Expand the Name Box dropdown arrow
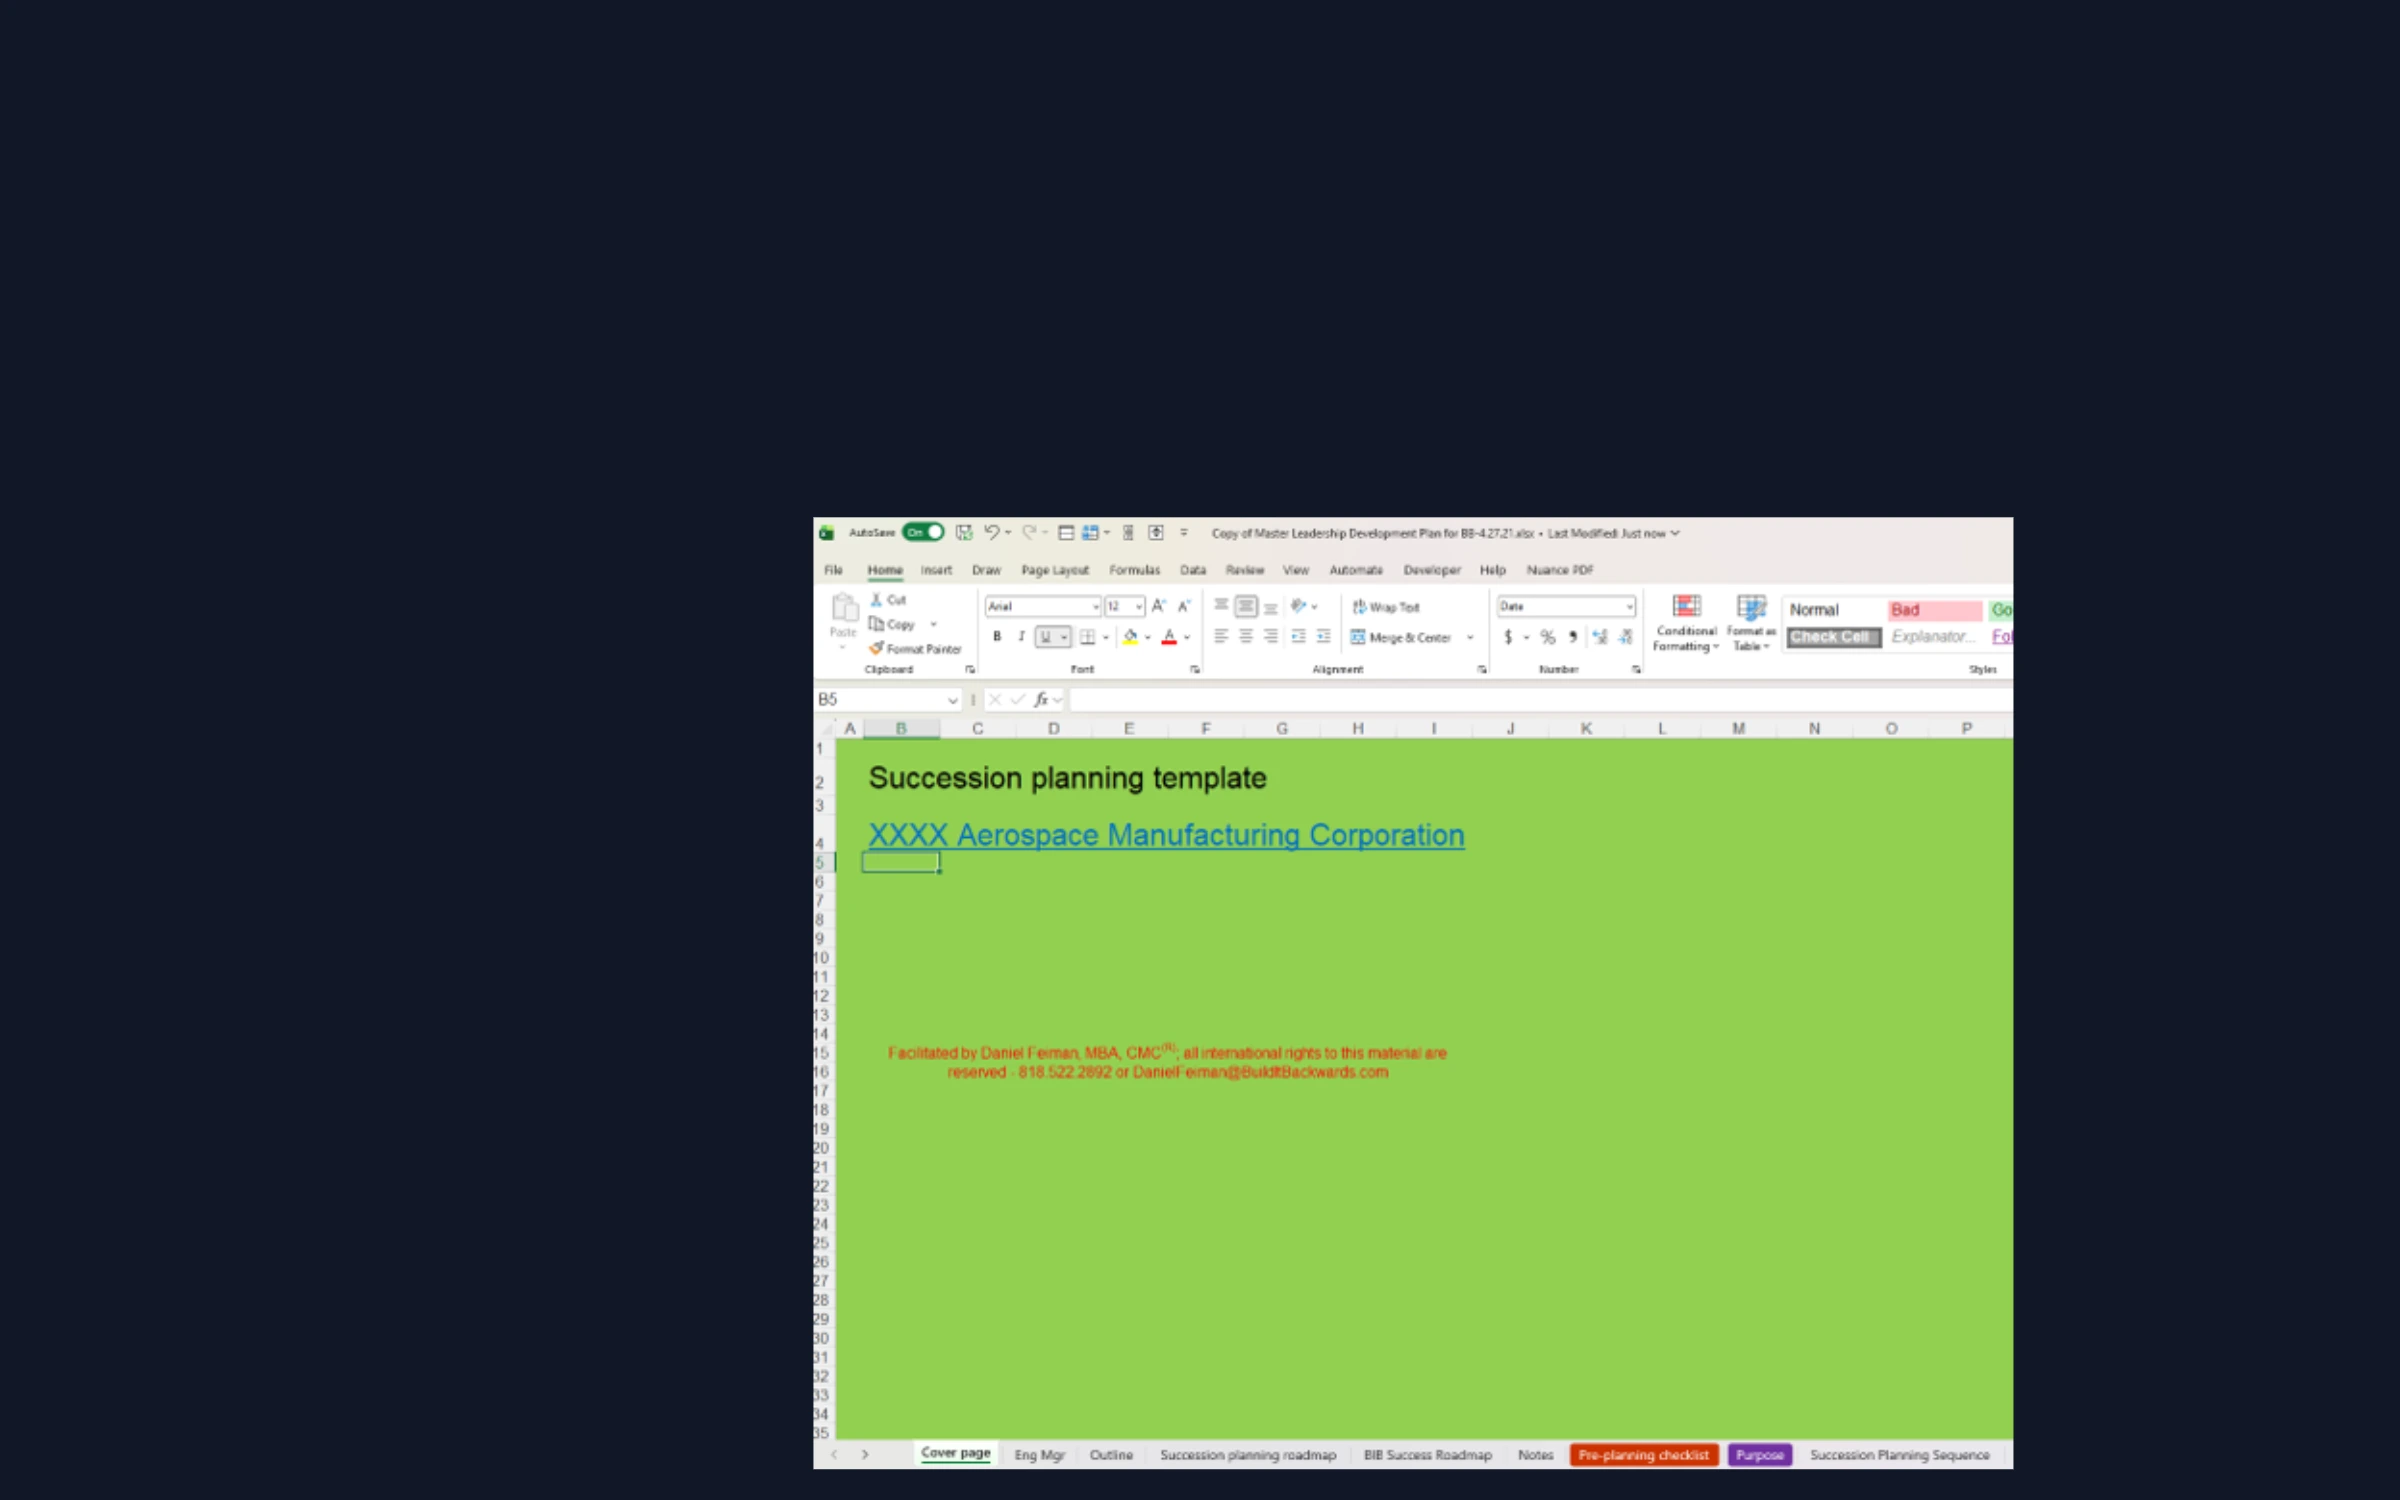 (953, 700)
